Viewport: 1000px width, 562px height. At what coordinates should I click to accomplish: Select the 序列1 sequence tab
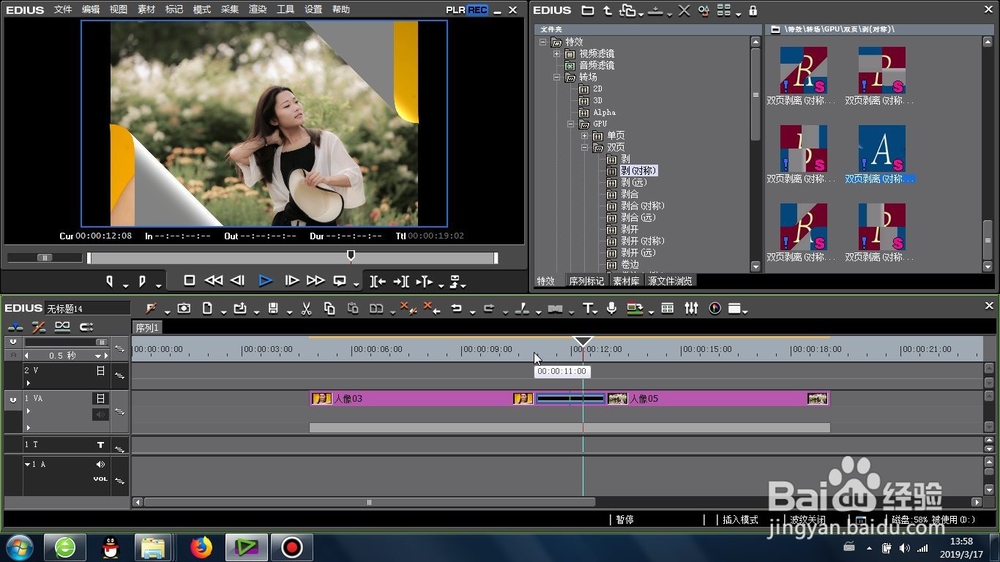(147, 328)
